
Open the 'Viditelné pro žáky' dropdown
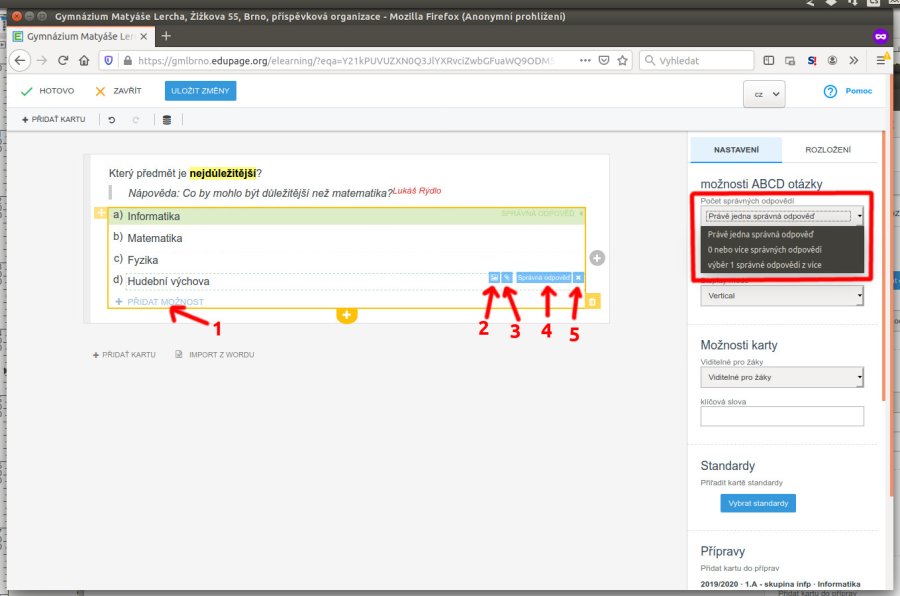click(782, 377)
